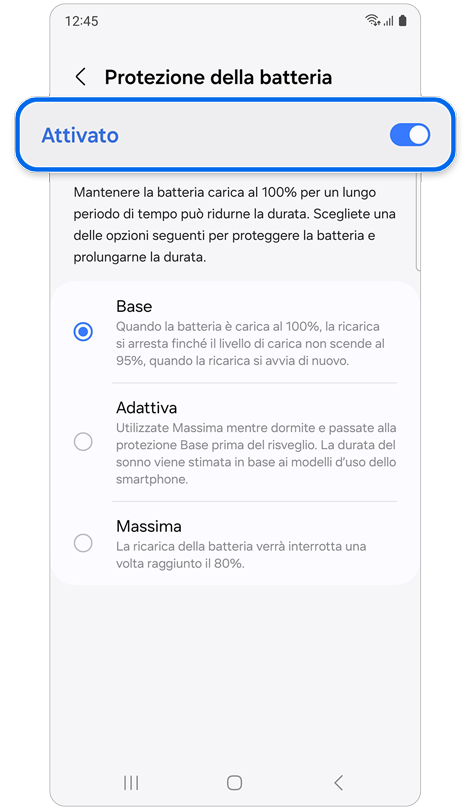Tap the Adattiva description paragraph

point(256,453)
